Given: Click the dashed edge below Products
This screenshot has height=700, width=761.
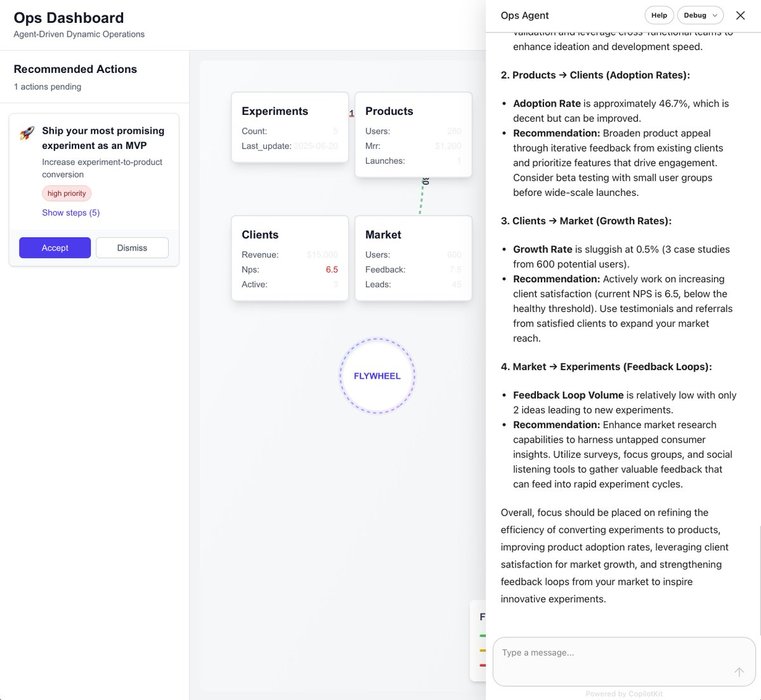Looking at the screenshot, I should (422, 196).
